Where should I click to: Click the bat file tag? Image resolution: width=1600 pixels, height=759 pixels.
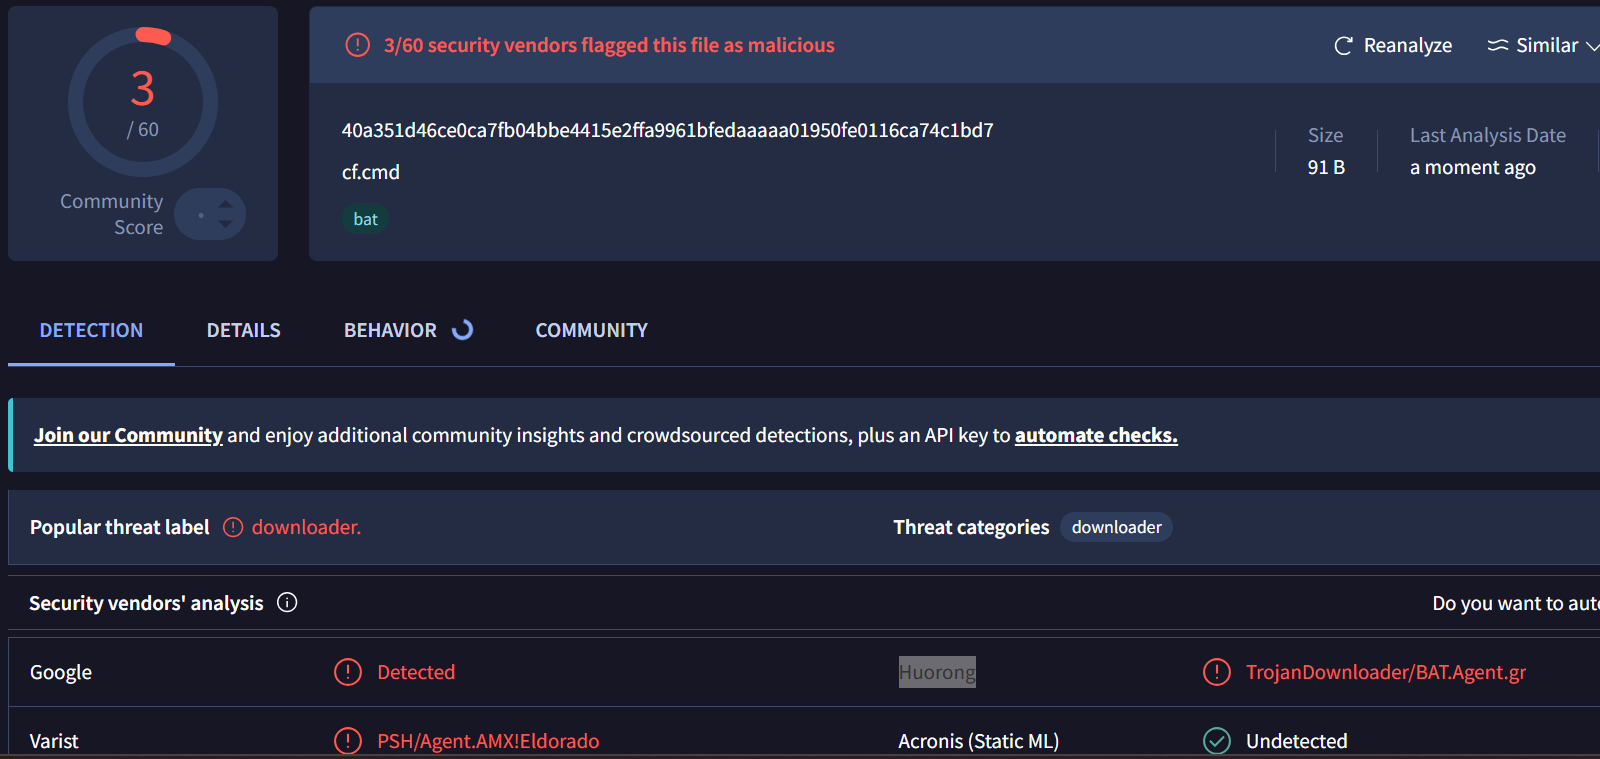click(x=365, y=219)
